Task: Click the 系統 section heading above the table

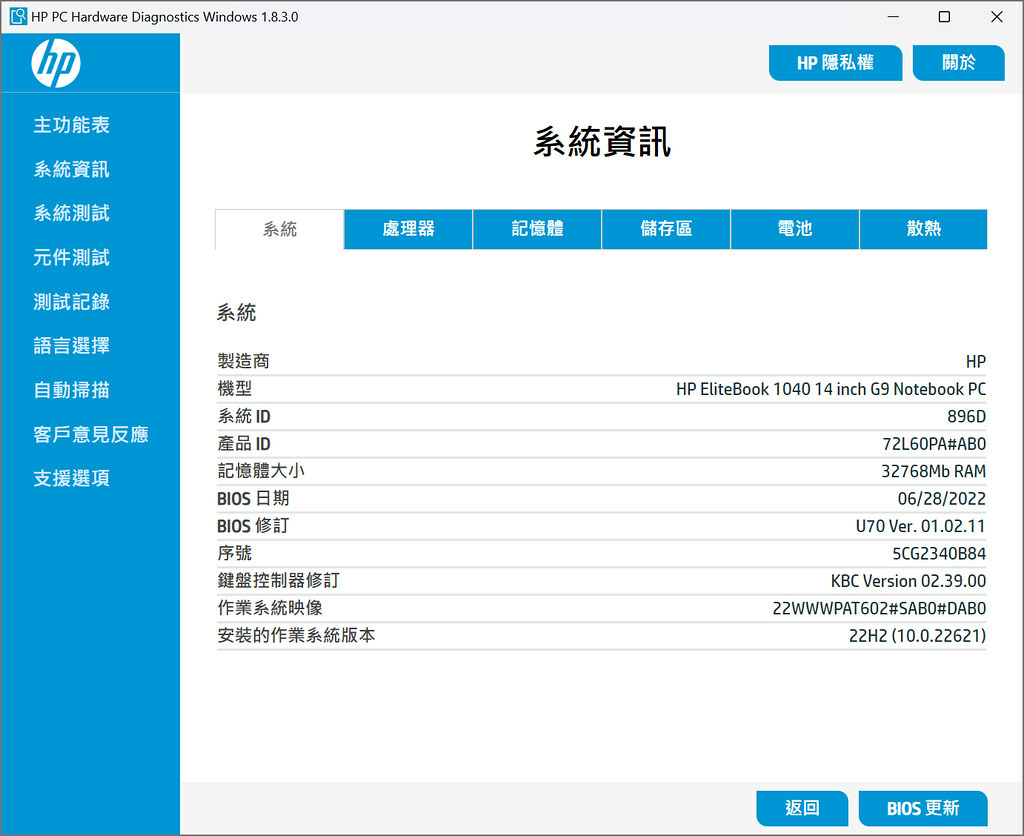Action: coord(236,313)
